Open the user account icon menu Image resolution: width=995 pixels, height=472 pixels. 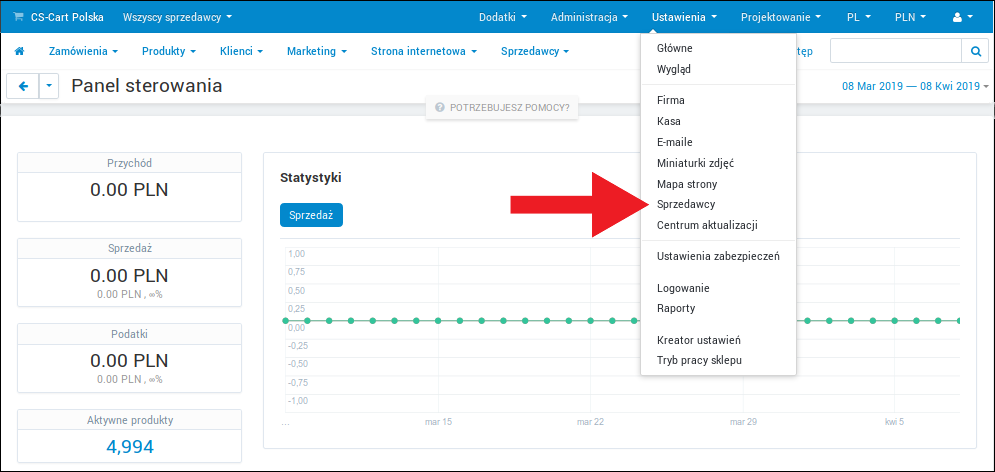pos(962,17)
